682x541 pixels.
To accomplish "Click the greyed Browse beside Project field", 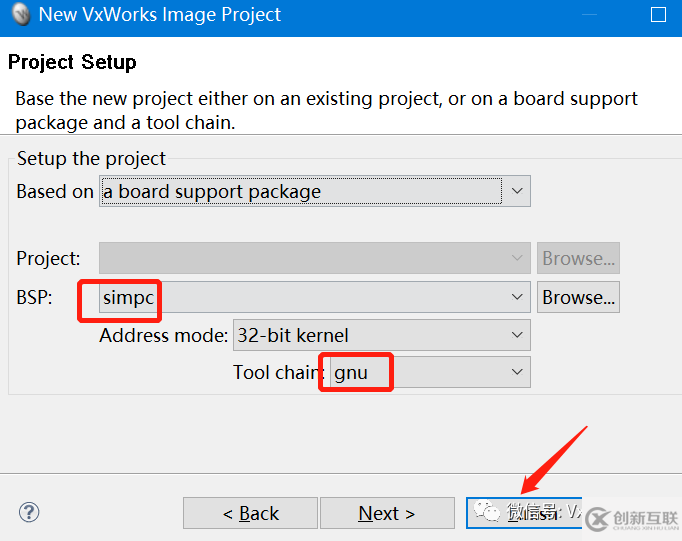I will (578, 258).
